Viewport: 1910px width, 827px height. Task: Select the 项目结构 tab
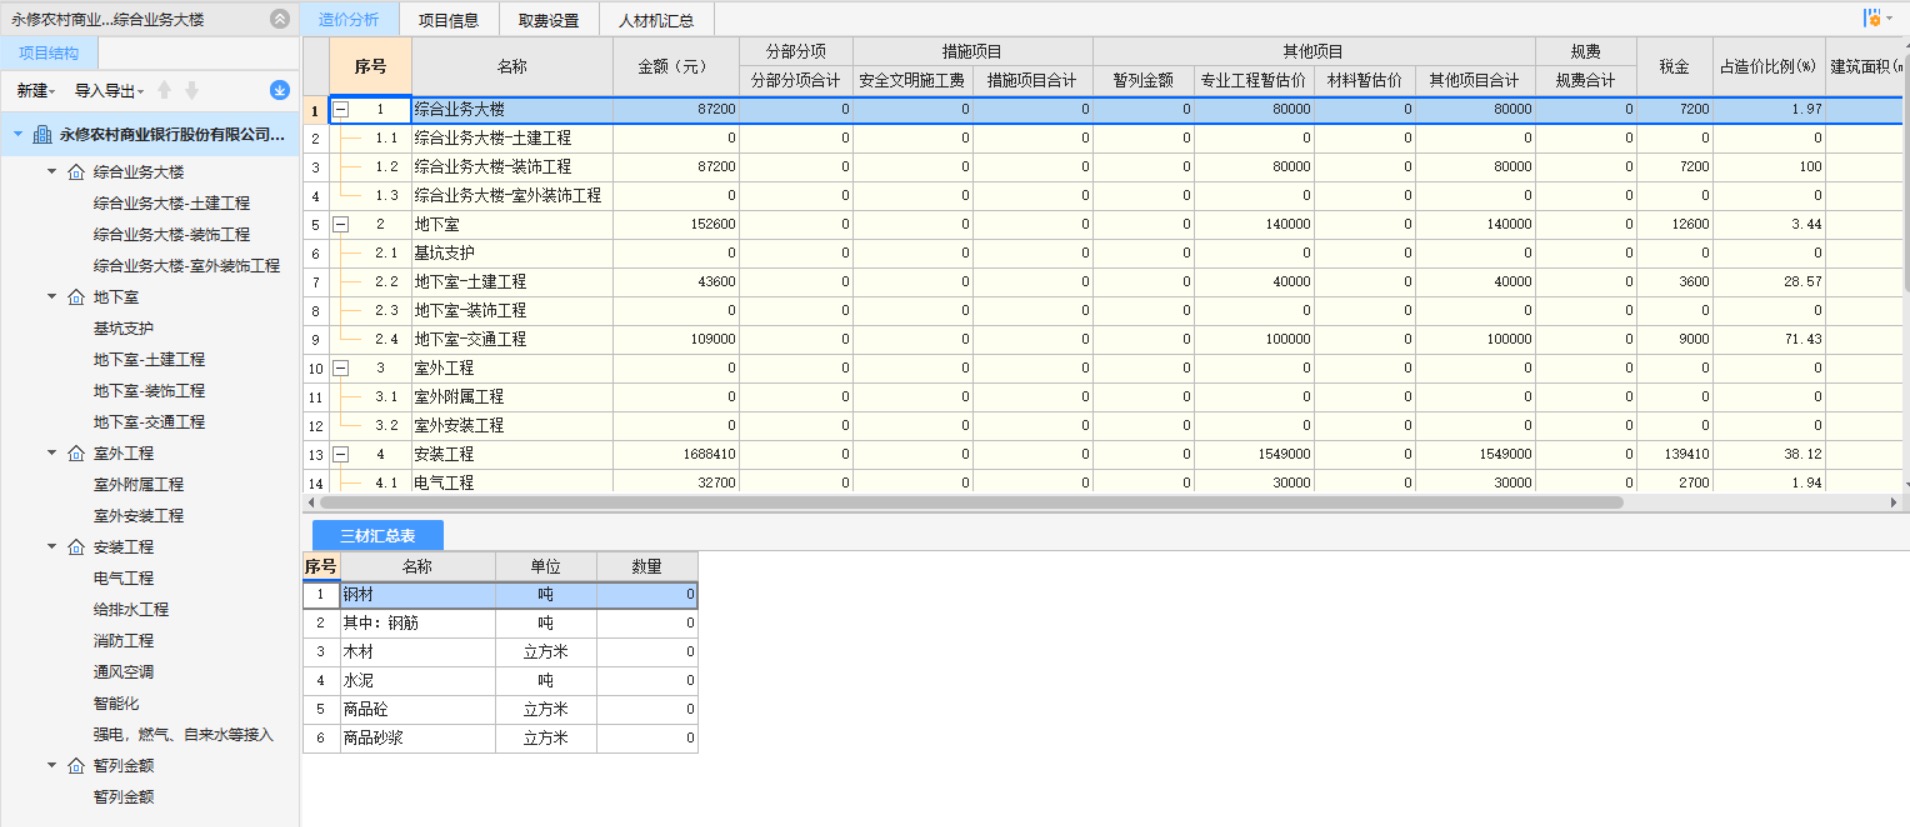pos(49,53)
